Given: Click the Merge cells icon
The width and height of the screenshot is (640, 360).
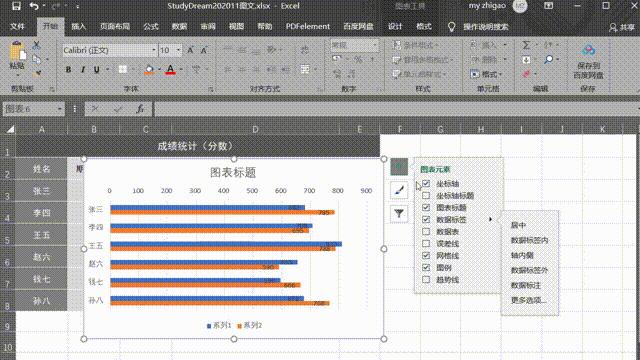Looking at the screenshot, I should [x=304, y=69].
